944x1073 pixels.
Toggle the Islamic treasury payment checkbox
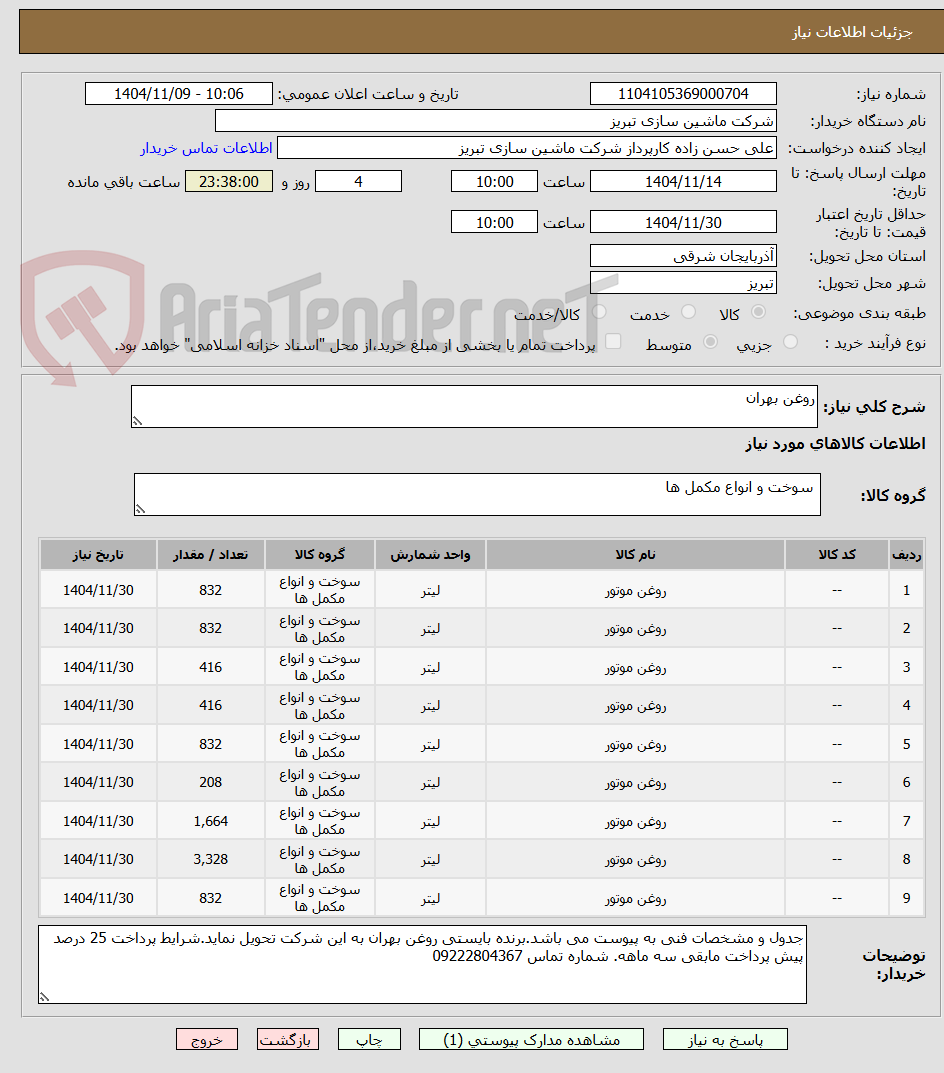coord(613,341)
